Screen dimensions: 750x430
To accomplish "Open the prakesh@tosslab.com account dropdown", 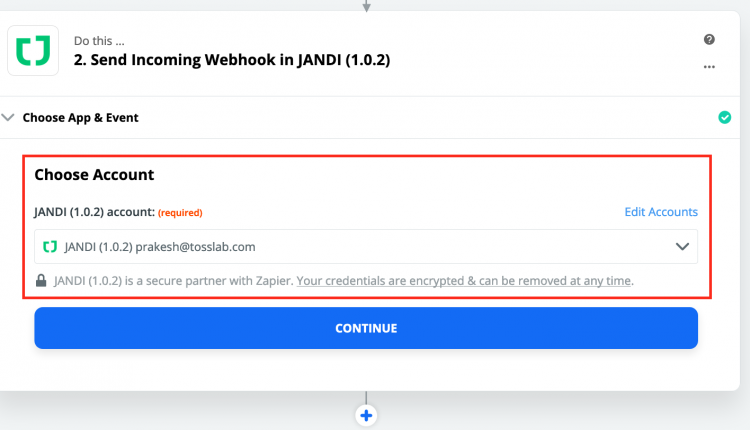I will pyautogui.click(x=366, y=247).
